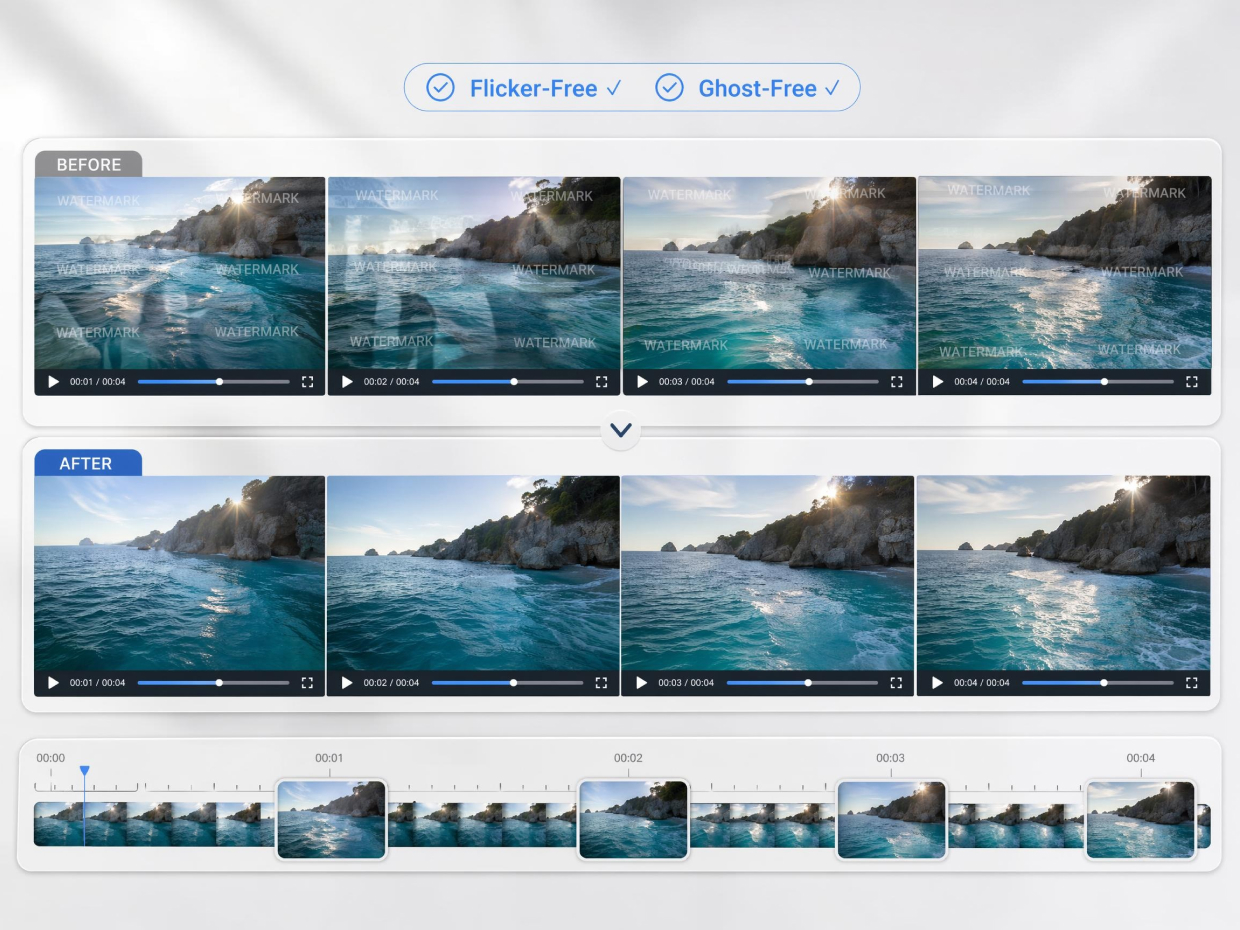Select the enlarged timeline frame under 00:04
The height and width of the screenshot is (930, 1240).
coord(1141,820)
